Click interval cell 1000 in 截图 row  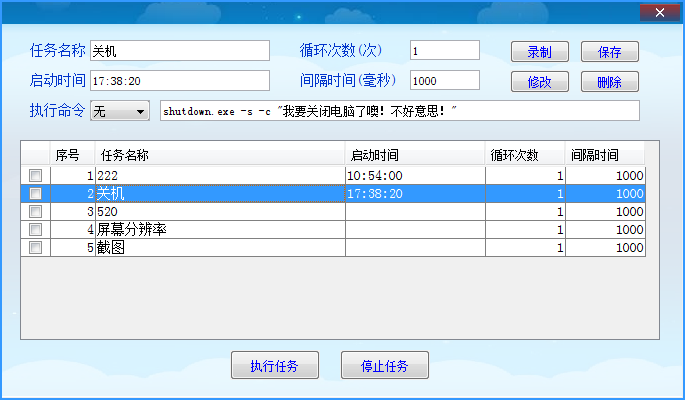605,248
